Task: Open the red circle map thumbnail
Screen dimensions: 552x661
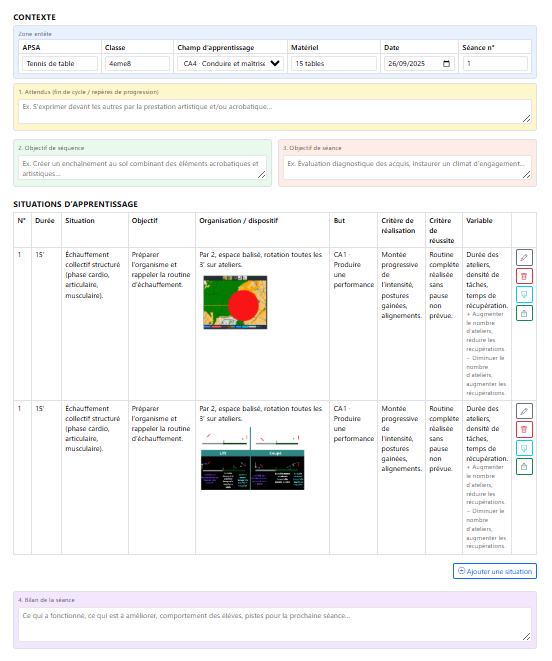Action: (235, 302)
